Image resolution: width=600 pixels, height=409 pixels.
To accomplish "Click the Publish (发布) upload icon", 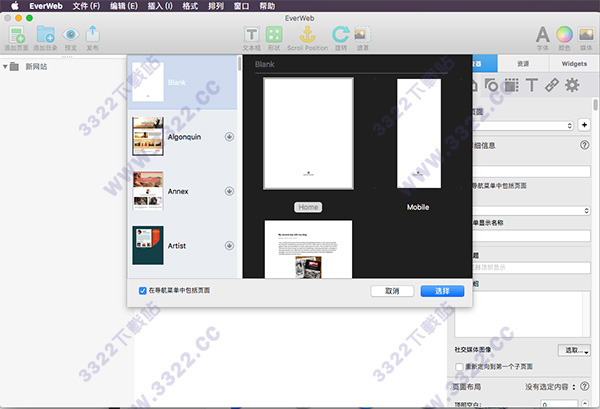I will pos(93,34).
